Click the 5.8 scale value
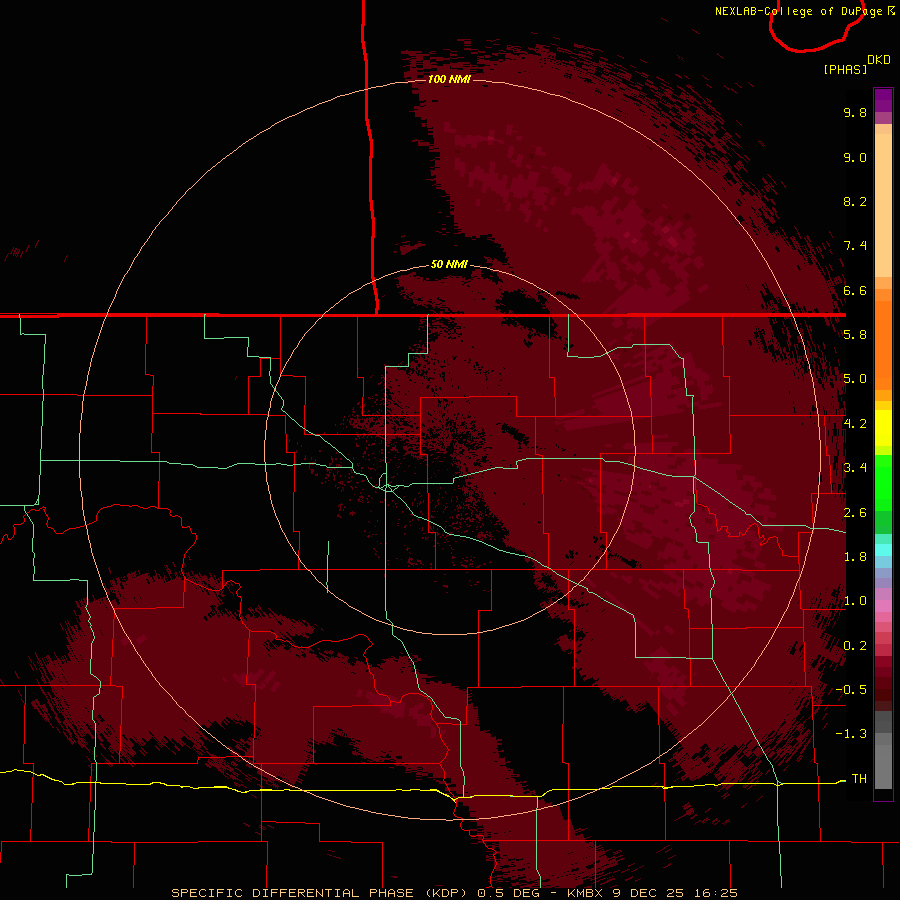The image size is (900, 900). (855, 335)
